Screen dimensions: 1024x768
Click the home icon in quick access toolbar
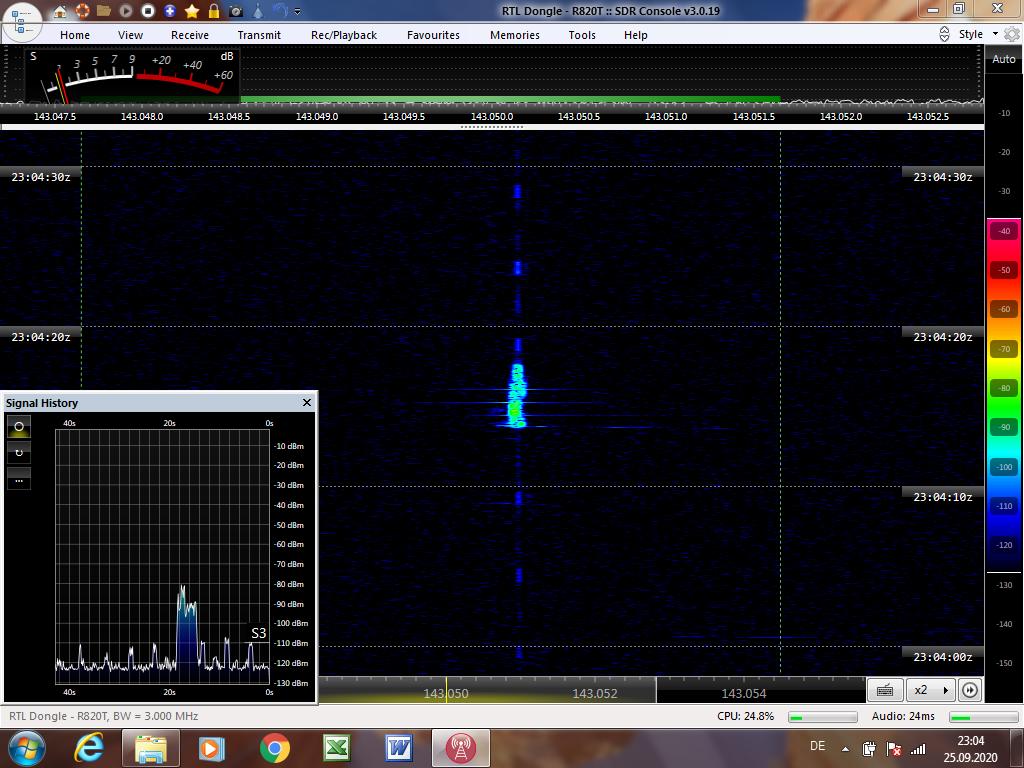[x=60, y=10]
